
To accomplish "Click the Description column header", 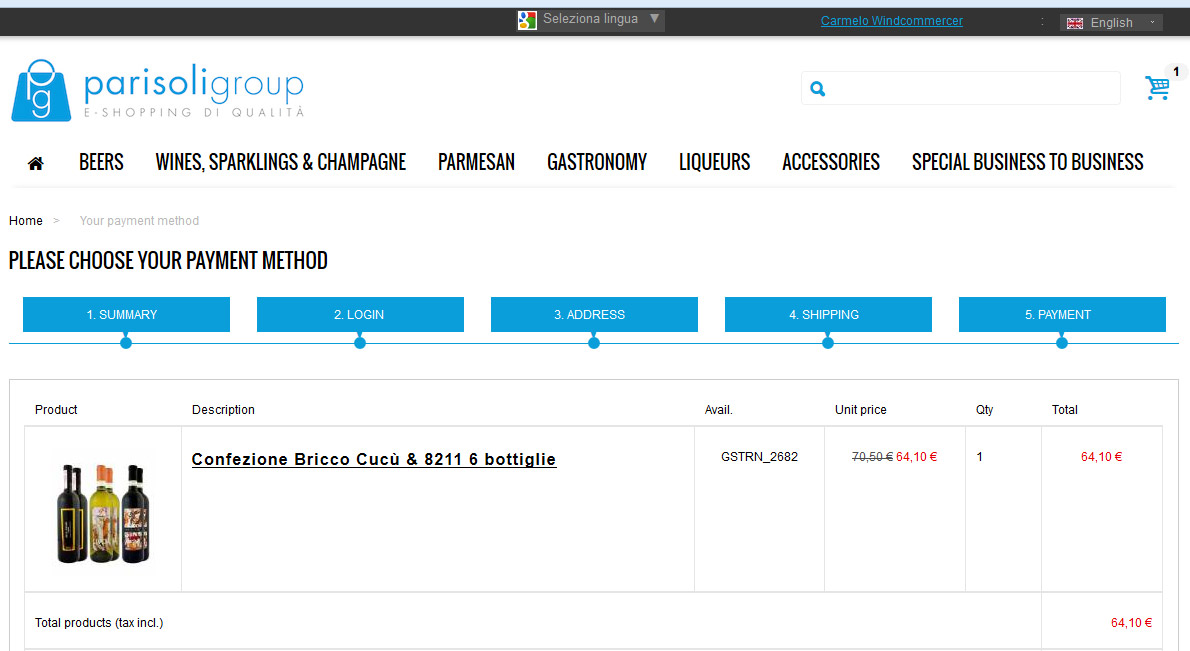I will [x=223, y=410].
